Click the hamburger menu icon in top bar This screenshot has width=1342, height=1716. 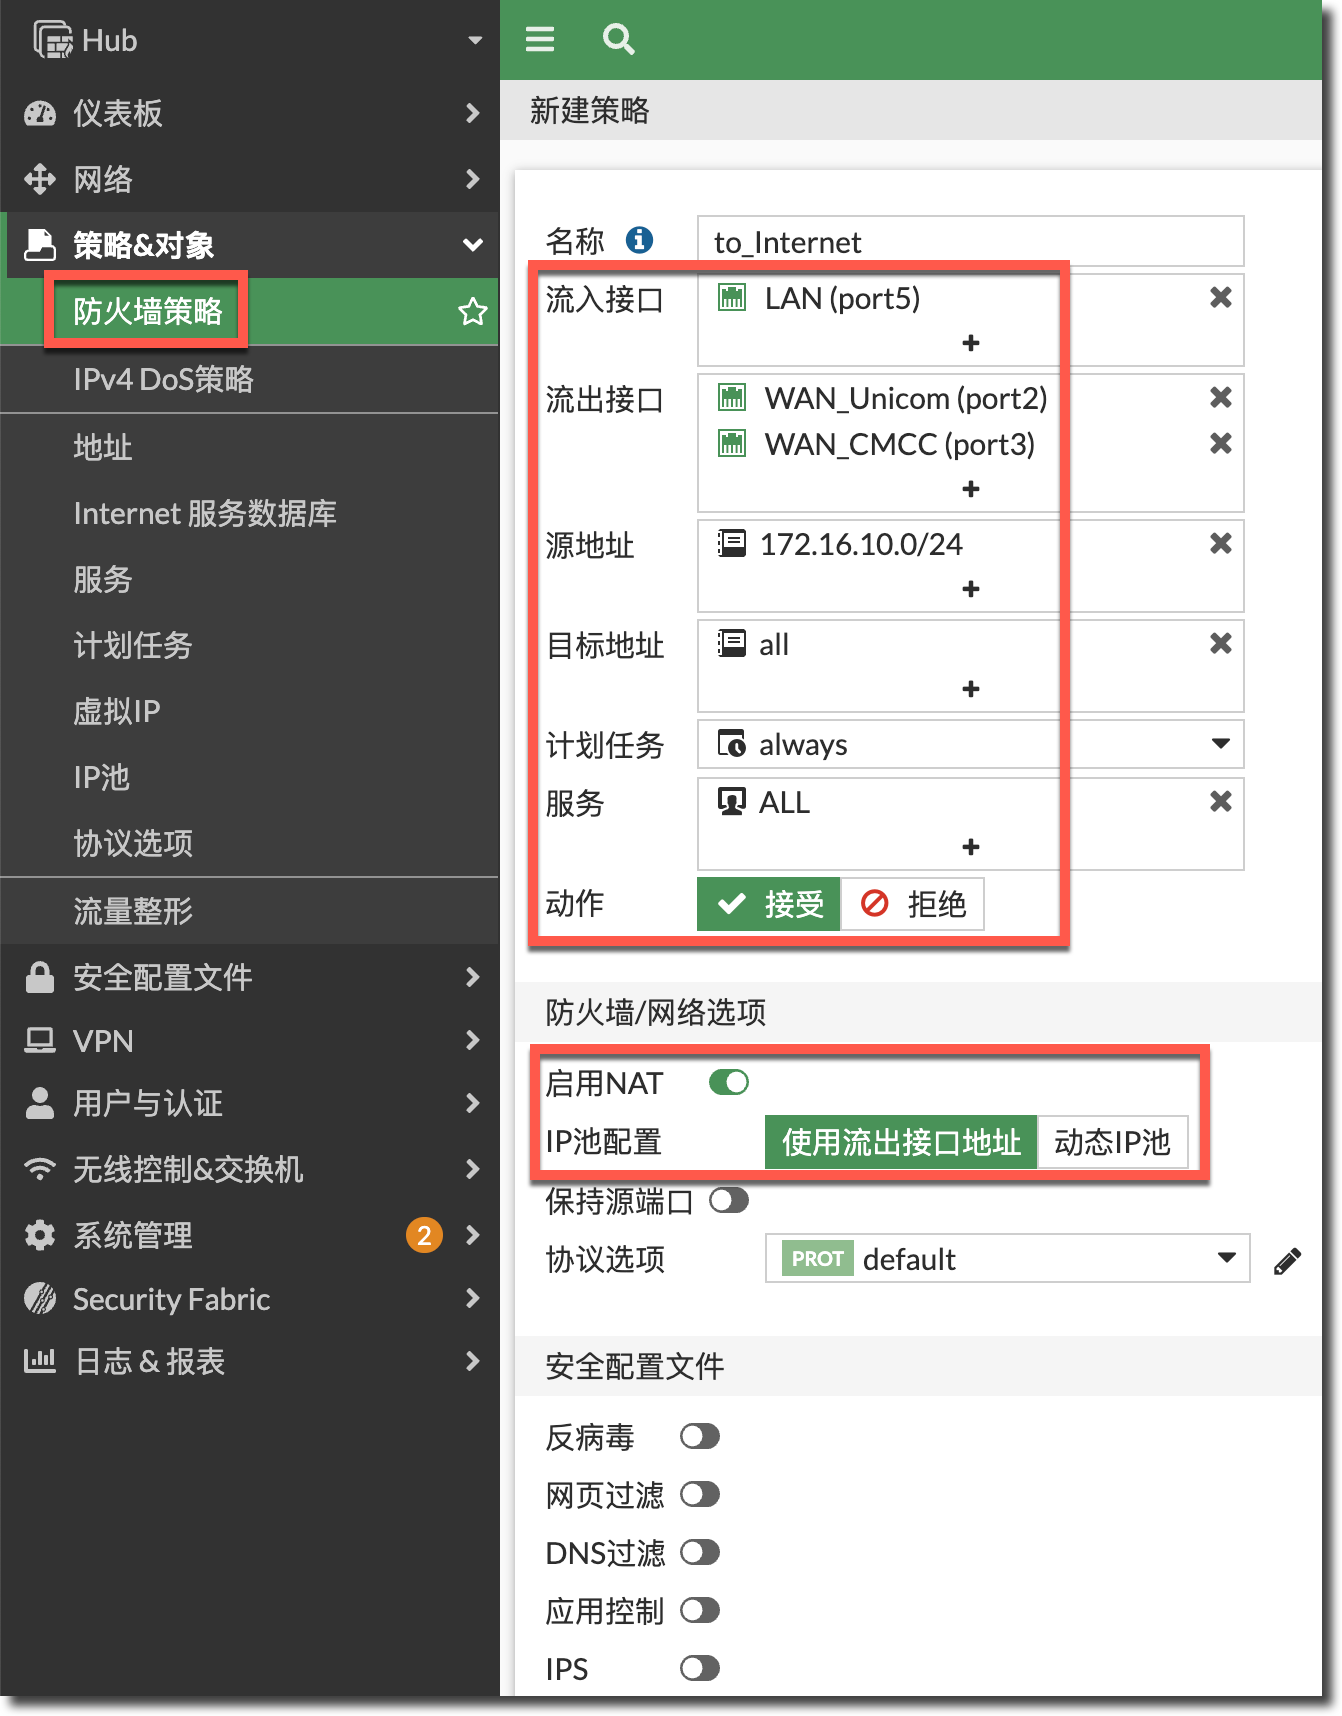(x=540, y=39)
